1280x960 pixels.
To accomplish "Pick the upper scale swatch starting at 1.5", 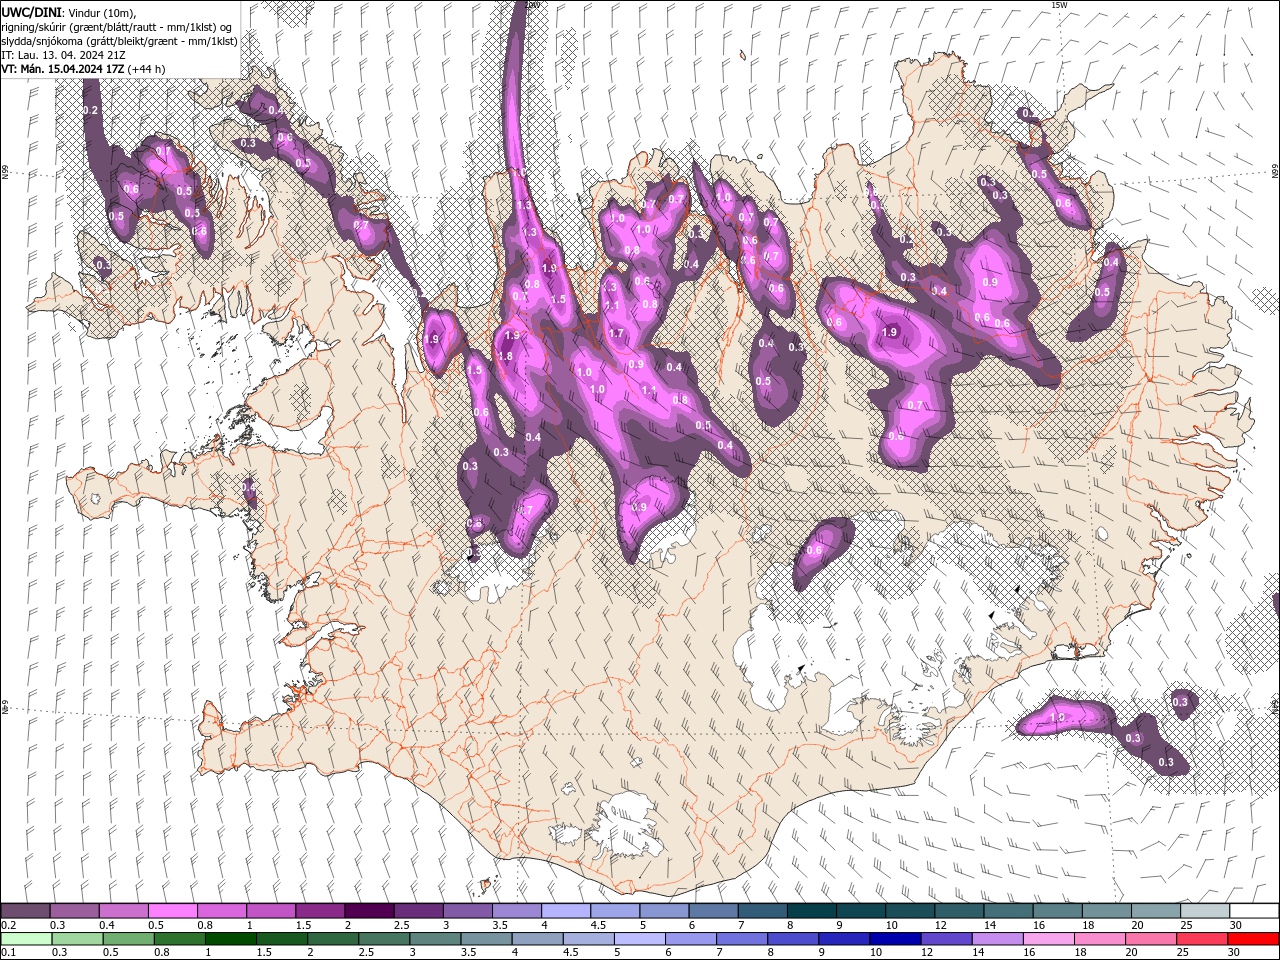I will 319,911.
